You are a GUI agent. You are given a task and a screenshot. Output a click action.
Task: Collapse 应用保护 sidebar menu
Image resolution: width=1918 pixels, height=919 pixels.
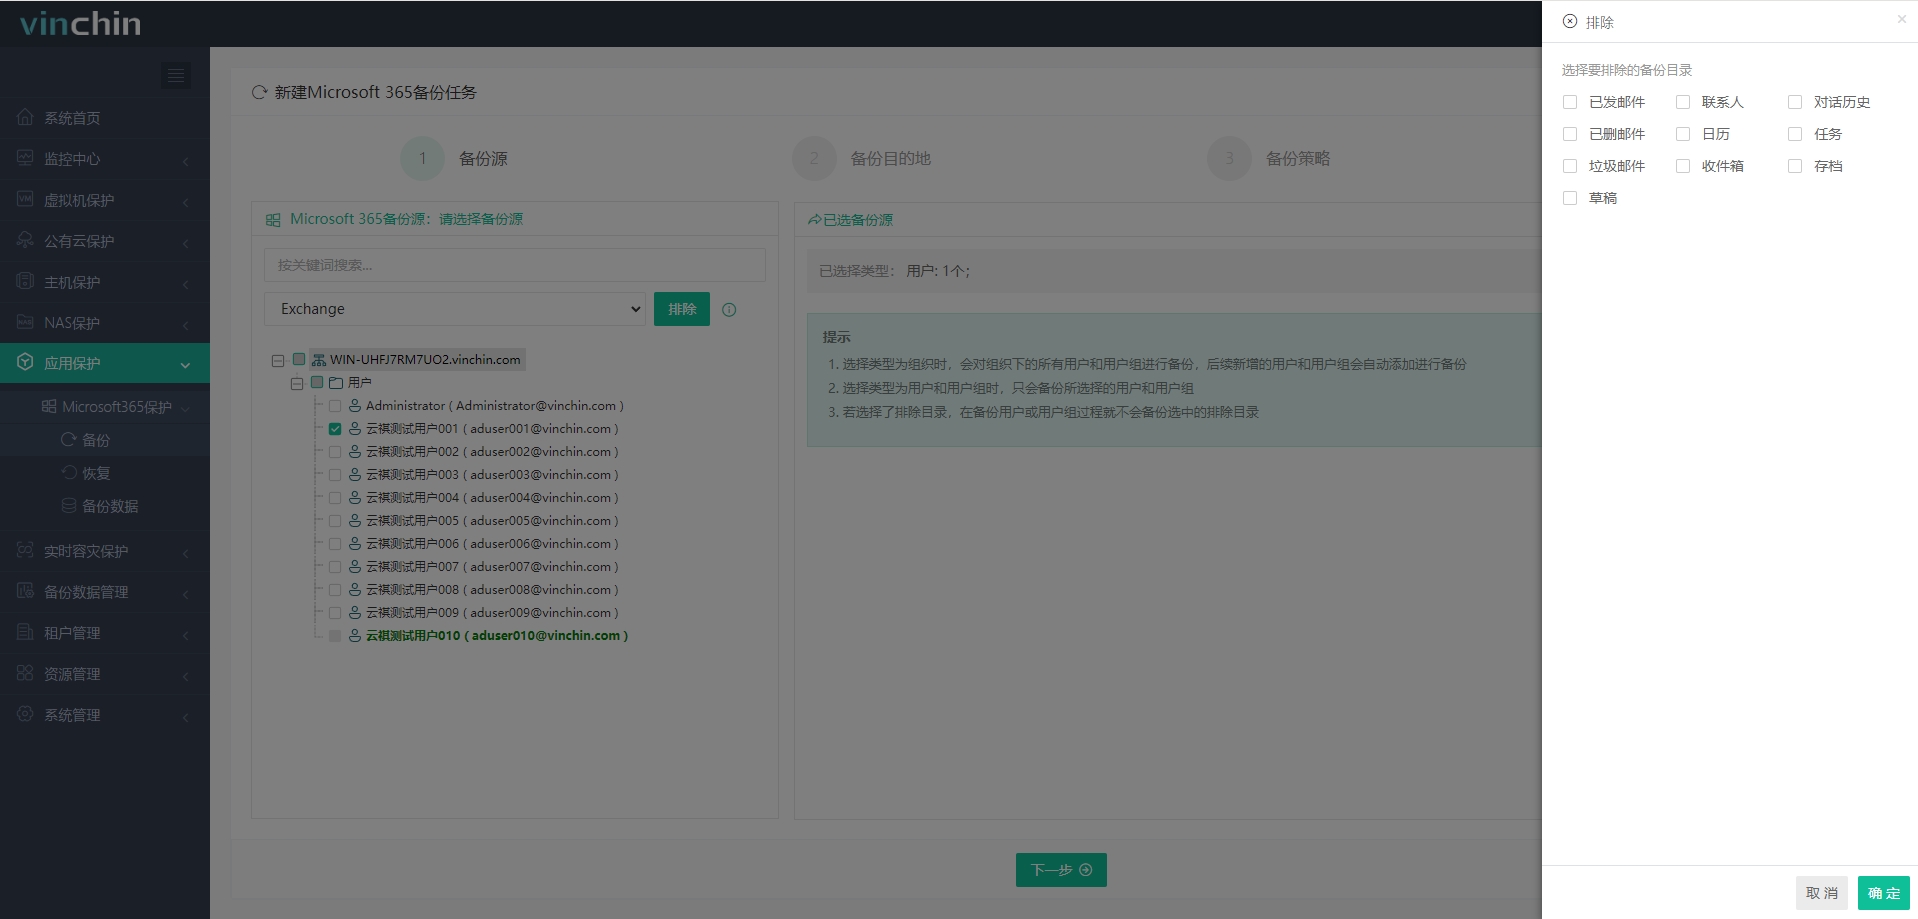(105, 363)
